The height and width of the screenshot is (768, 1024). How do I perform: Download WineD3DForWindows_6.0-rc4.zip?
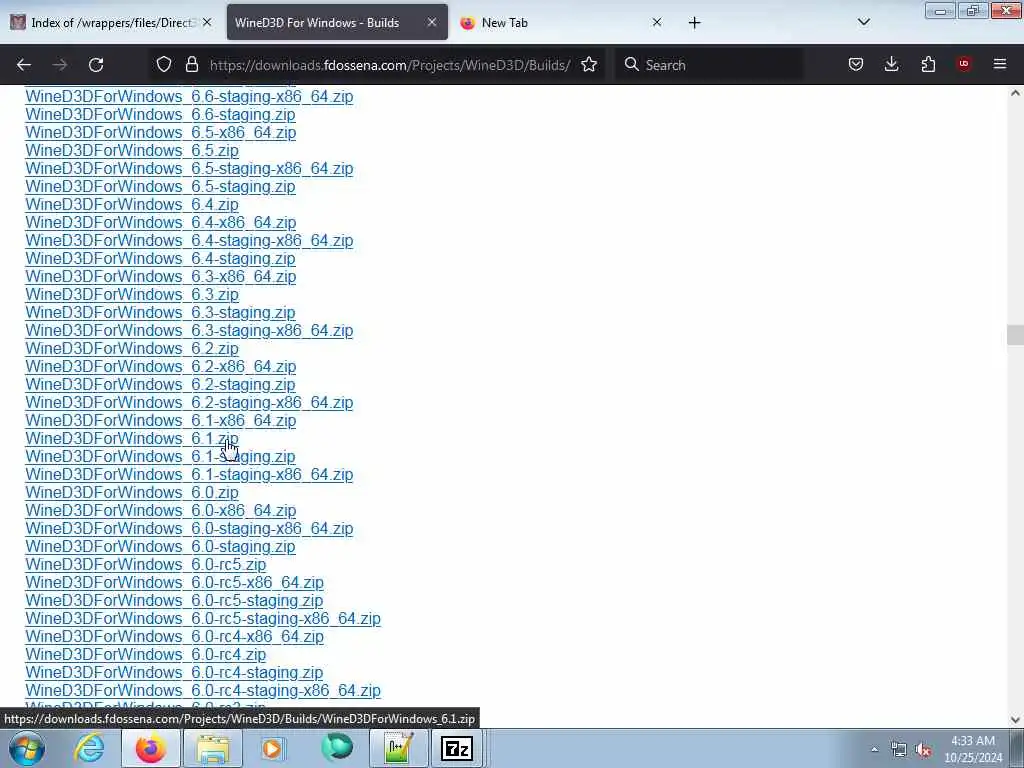point(146,655)
